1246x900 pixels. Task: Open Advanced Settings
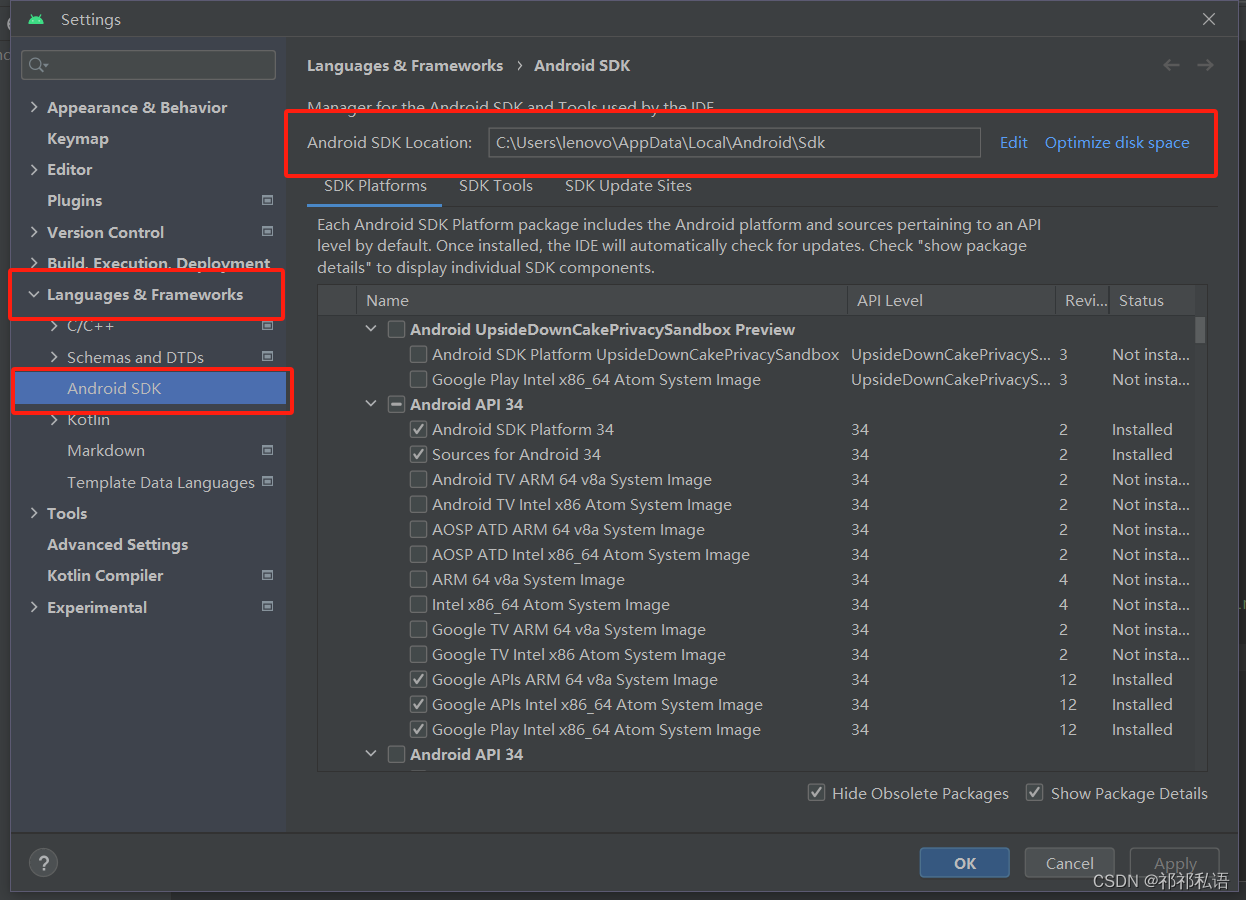coord(118,544)
